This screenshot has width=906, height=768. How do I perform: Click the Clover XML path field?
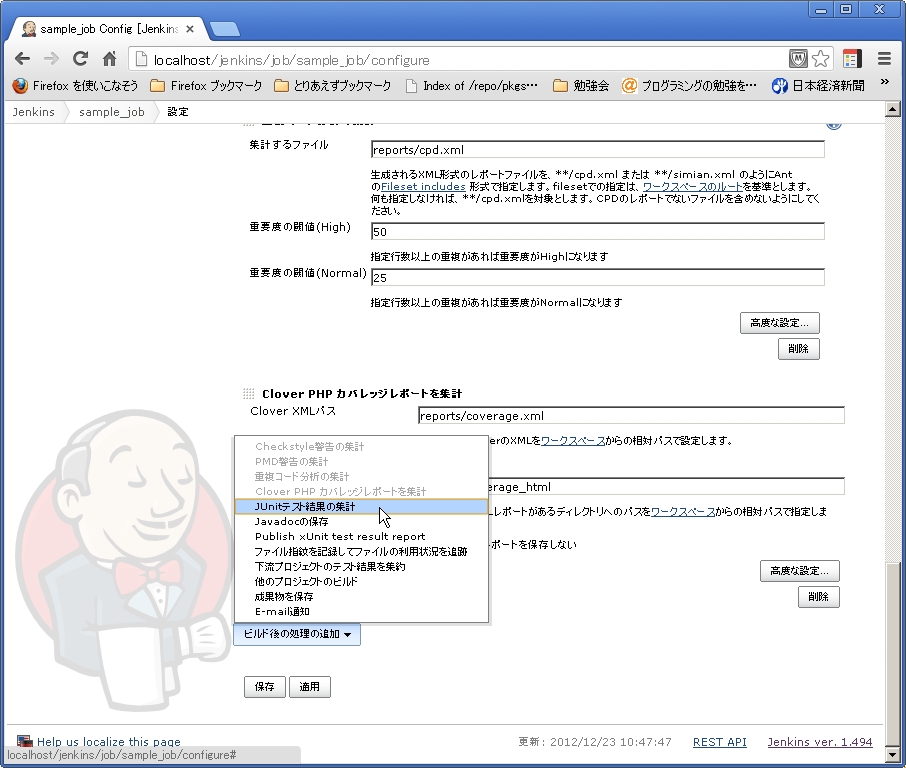point(631,415)
